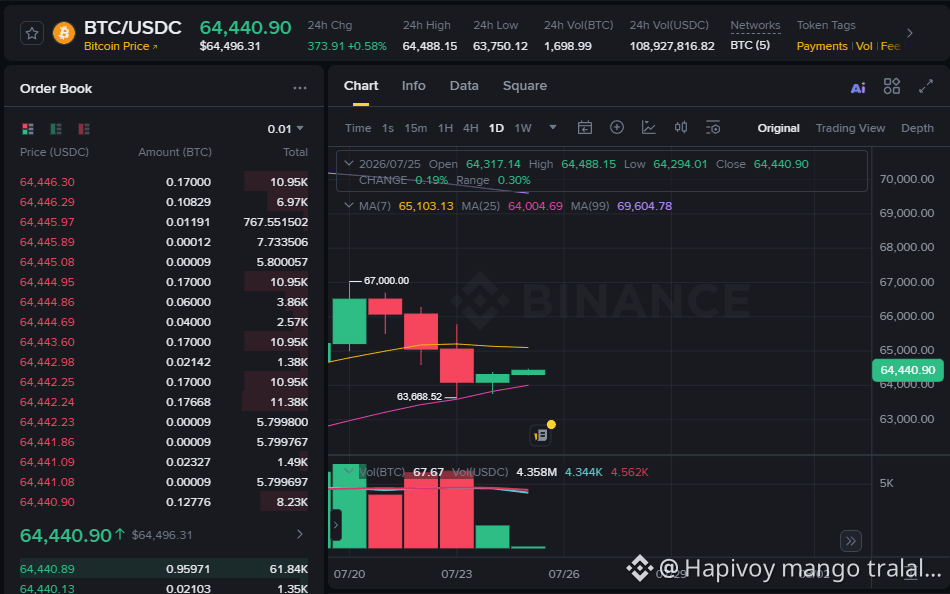Switch to the Square tab
The width and height of the screenshot is (950, 594).
click(x=525, y=86)
